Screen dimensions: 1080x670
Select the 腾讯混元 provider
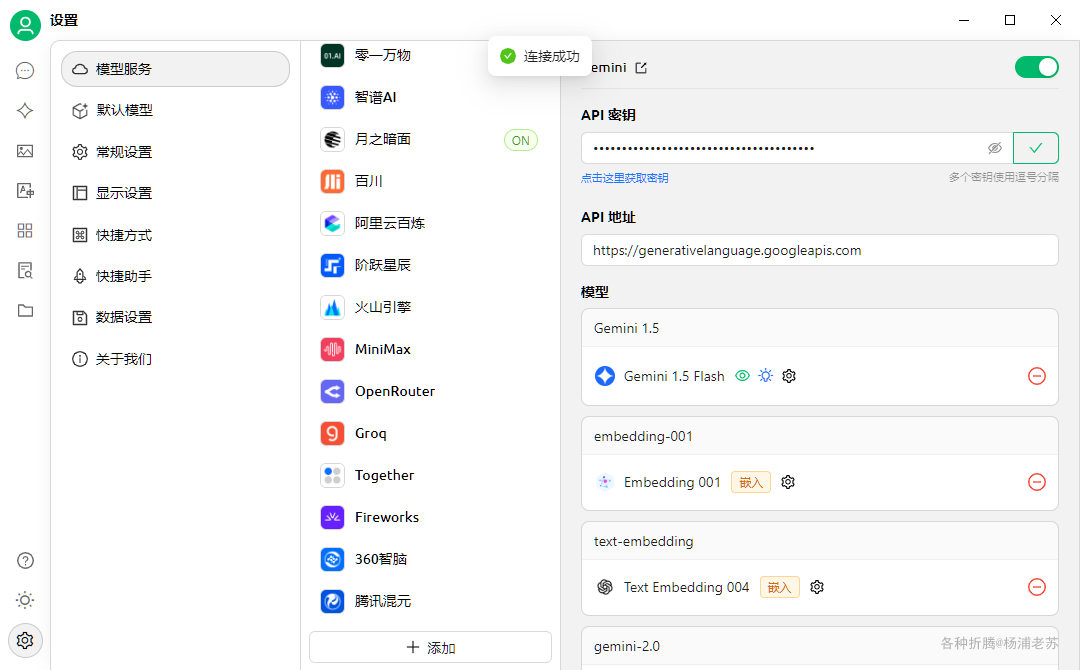pyautogui.click(x=430, y=601)
